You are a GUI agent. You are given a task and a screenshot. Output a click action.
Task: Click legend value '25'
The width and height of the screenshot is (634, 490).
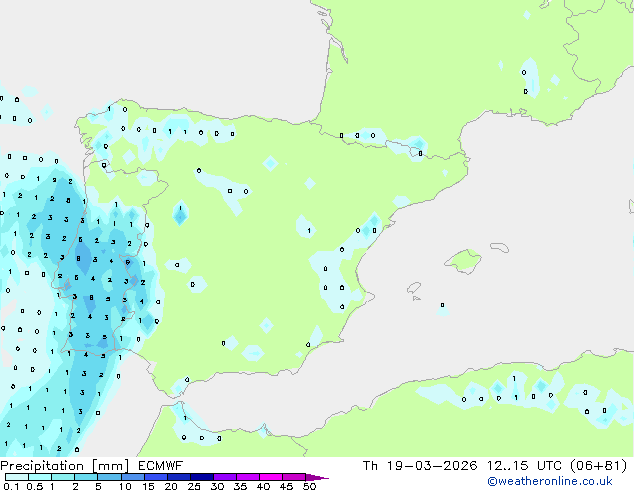click(x=194, y=486)
